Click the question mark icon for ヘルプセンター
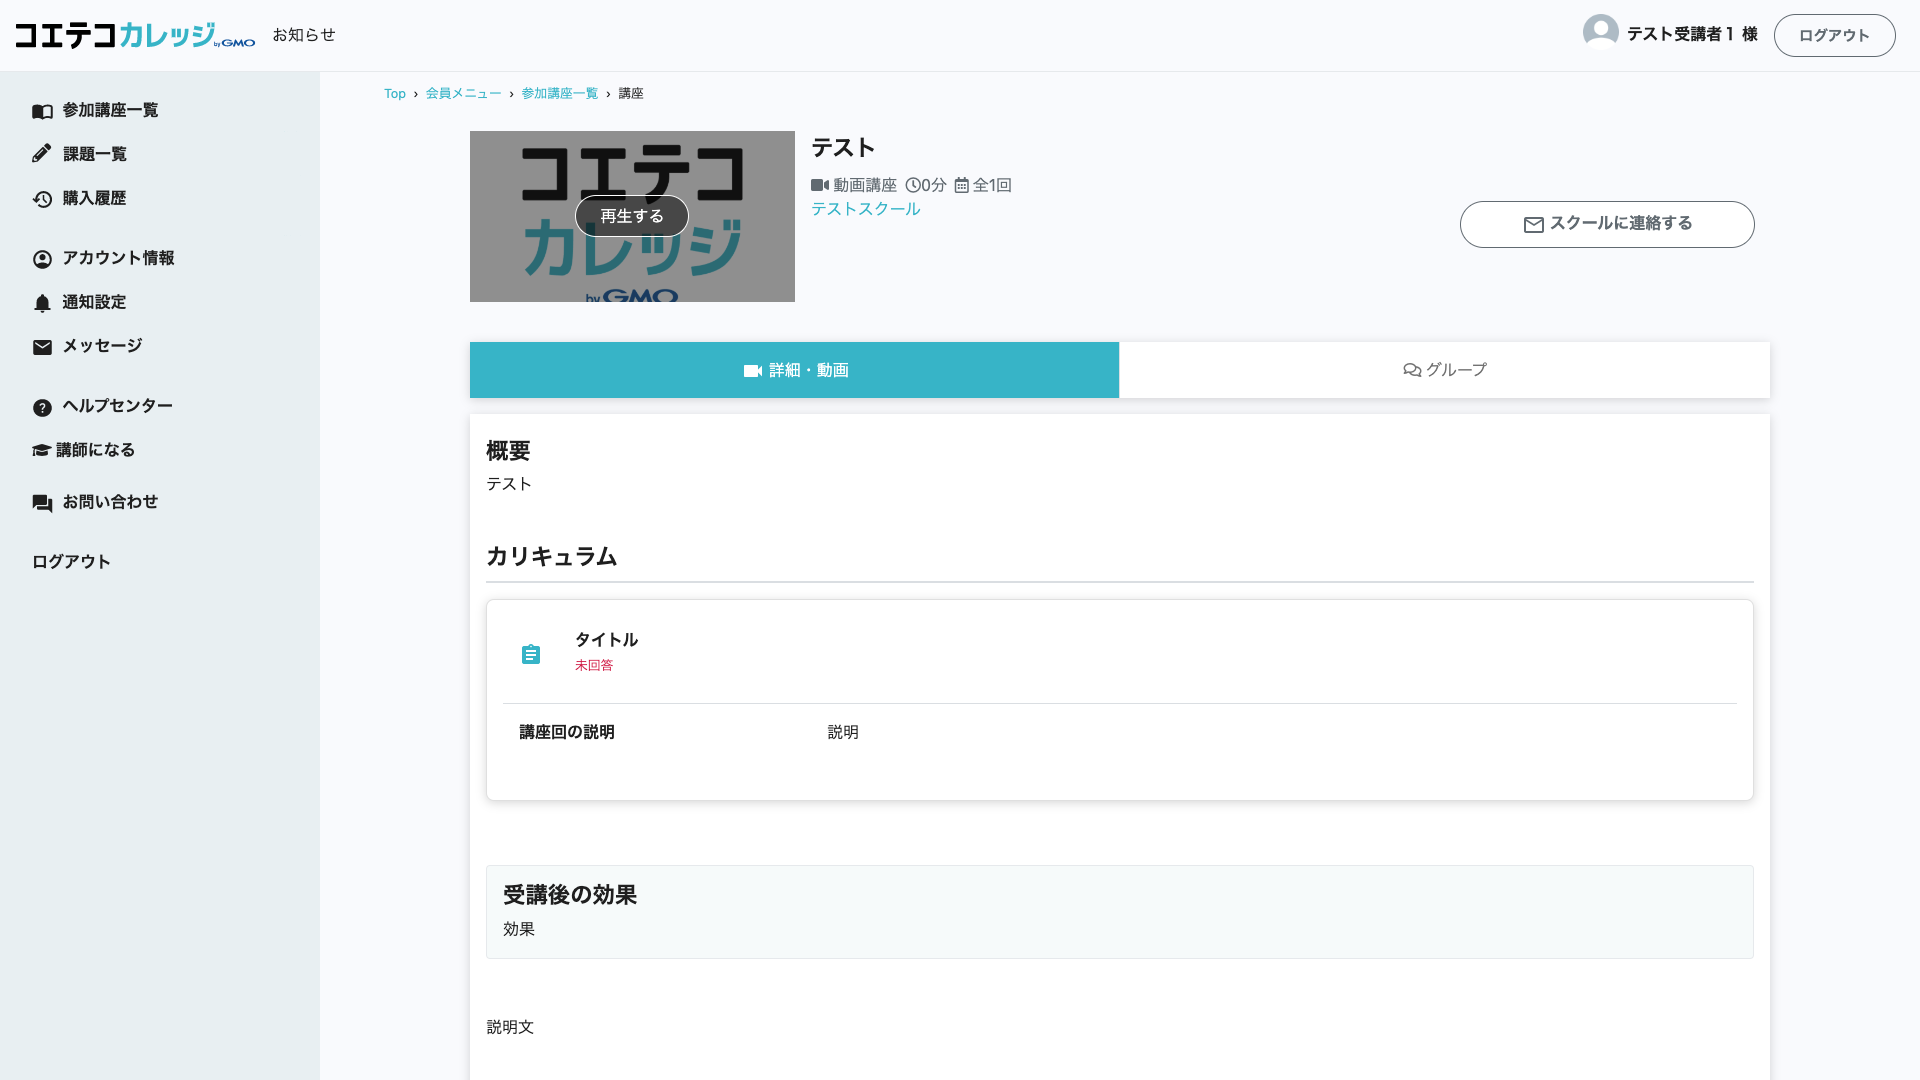Screen dimensions: 1920x1080 click(x=42, y=407)
